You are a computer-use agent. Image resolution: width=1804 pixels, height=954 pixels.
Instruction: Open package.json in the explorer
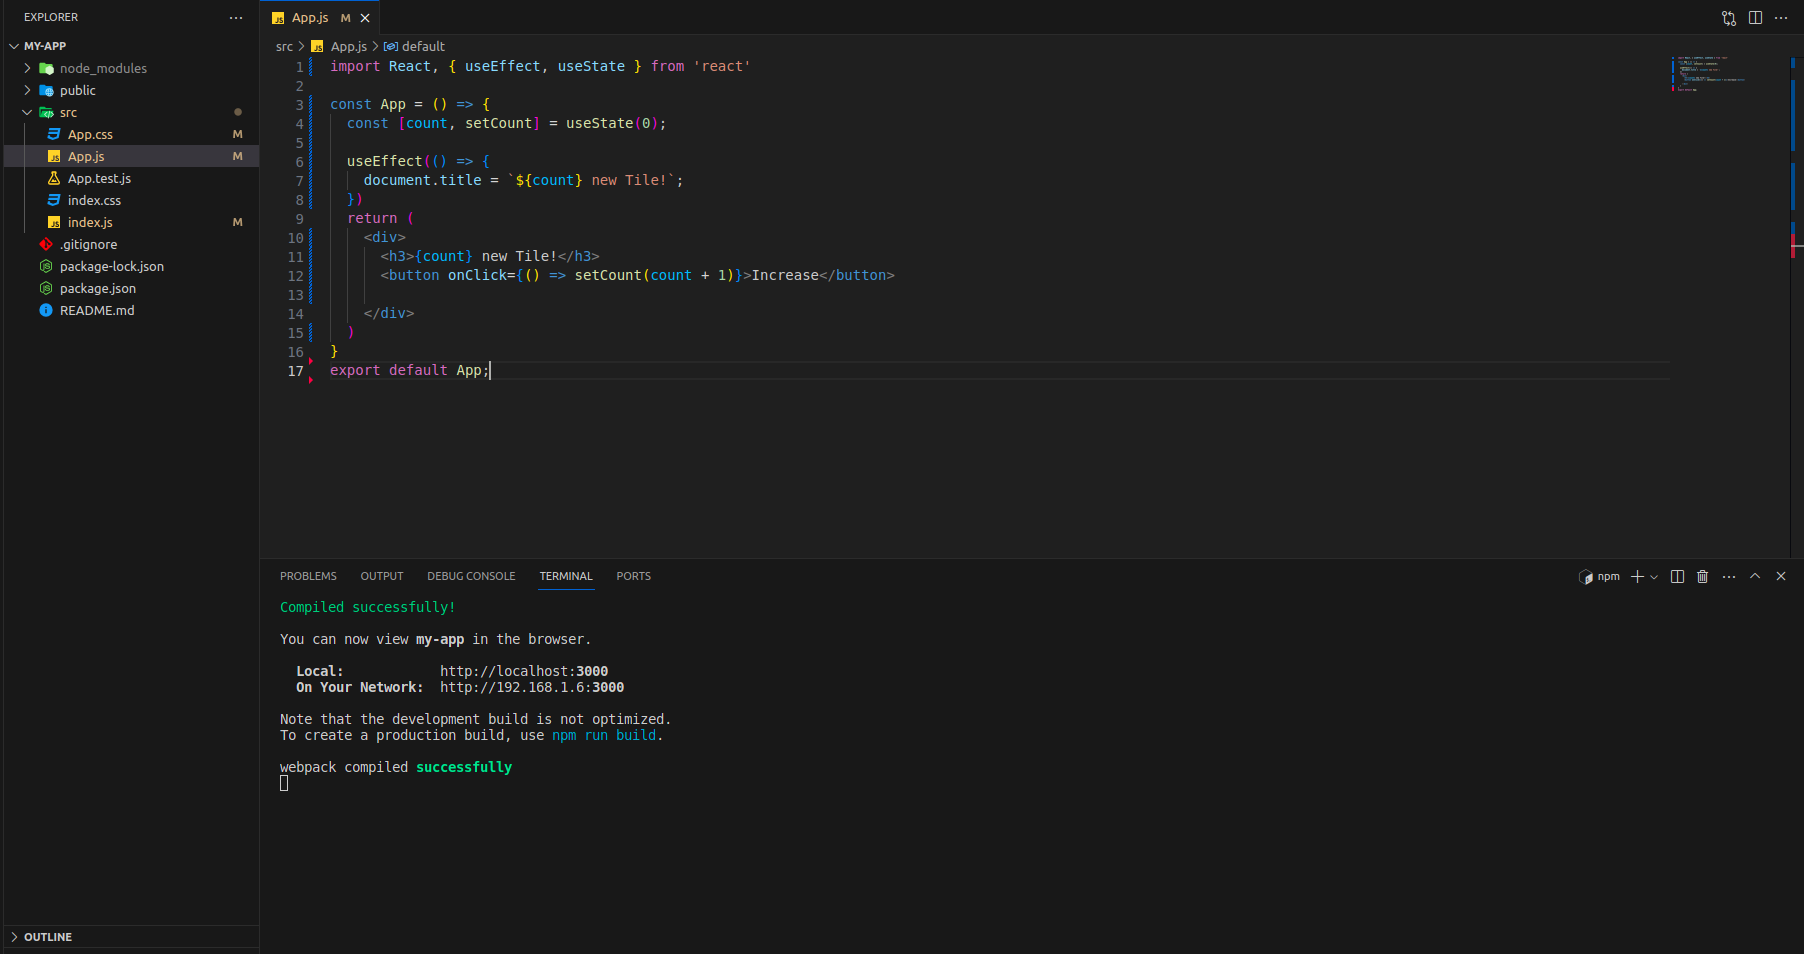[97, 289]
